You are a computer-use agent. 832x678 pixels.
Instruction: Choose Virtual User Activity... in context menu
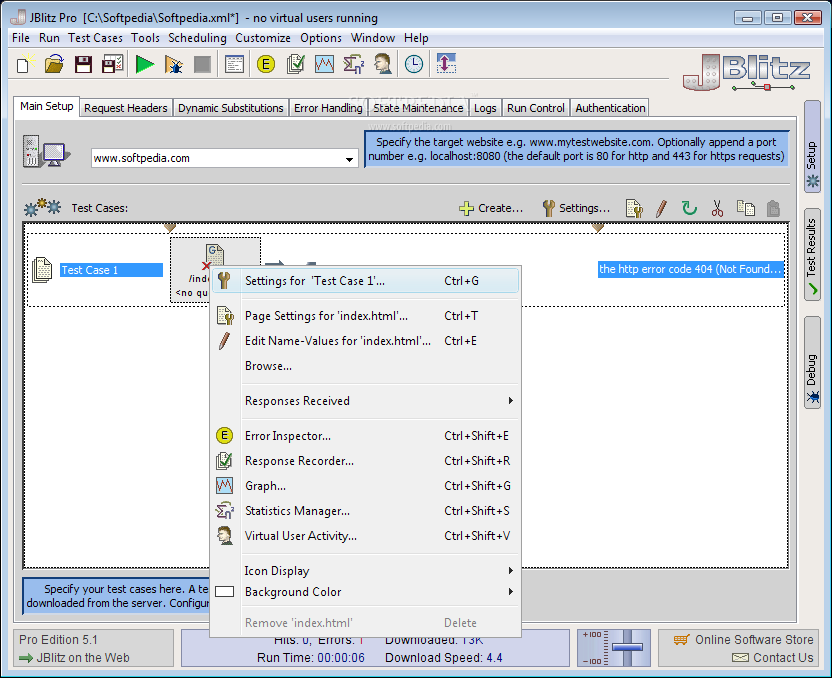coord(364,536)
